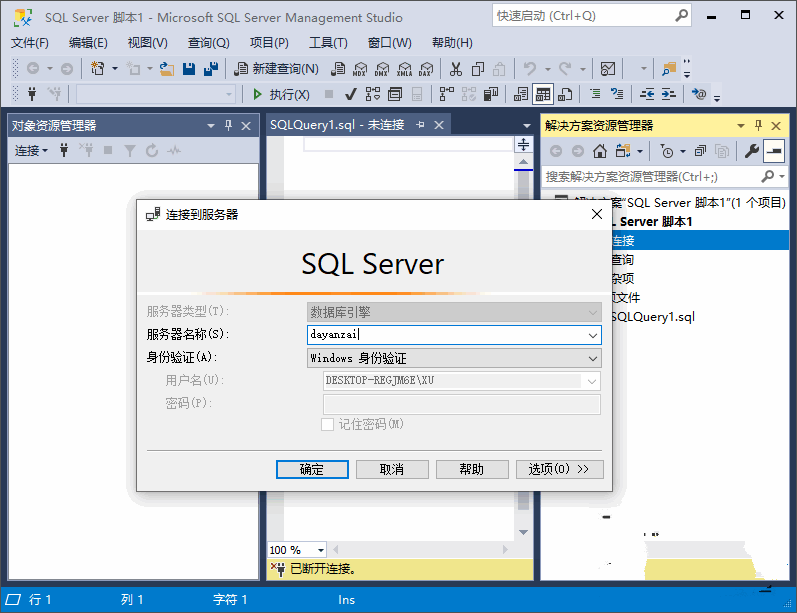
Task: Pin the Object Explorer panel
Action: point(228,126)
